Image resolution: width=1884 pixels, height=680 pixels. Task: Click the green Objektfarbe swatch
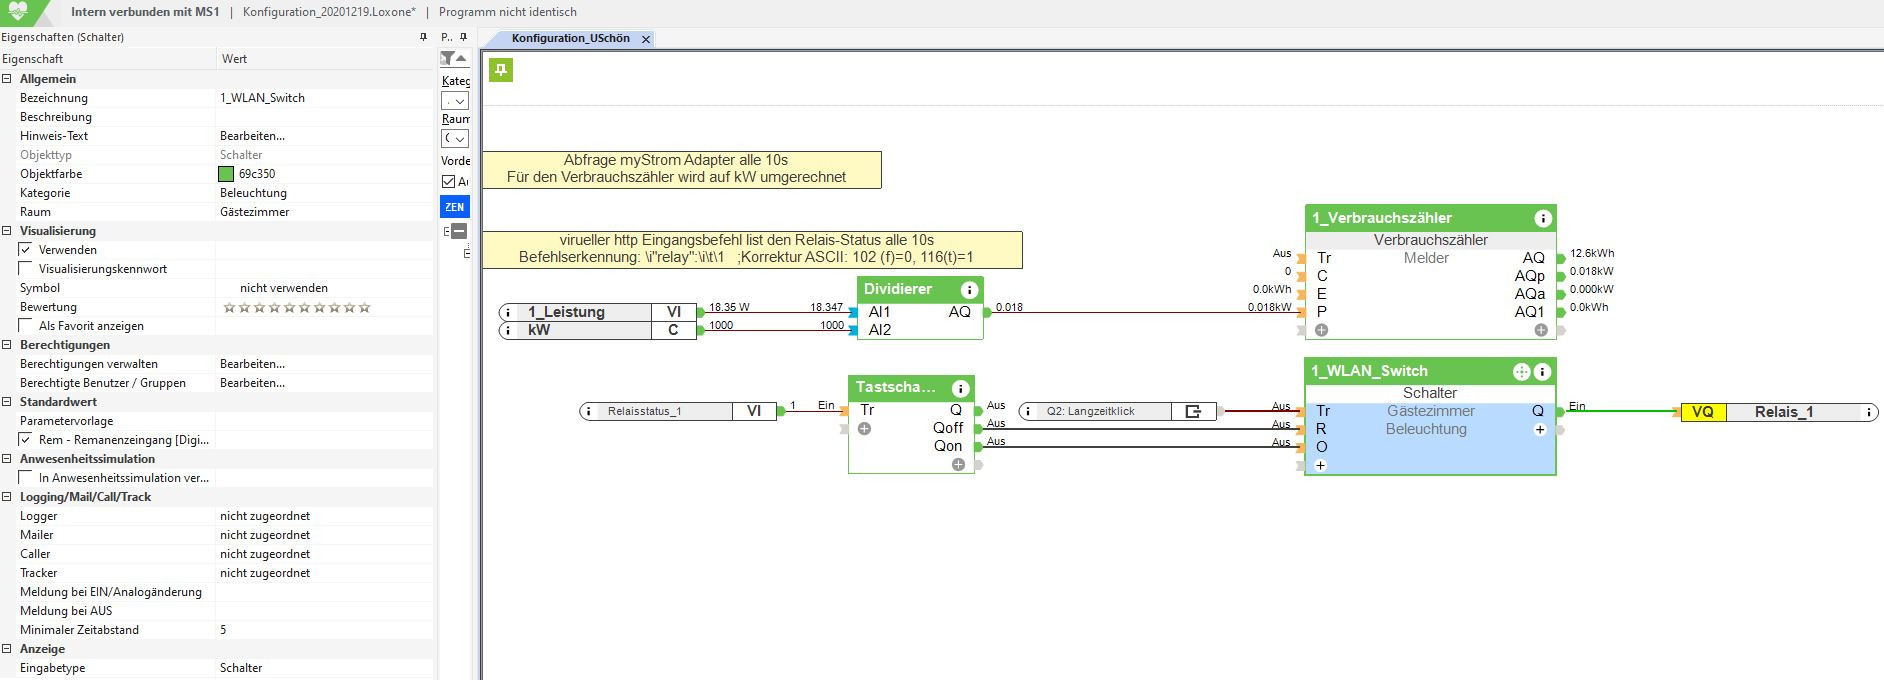226,174
